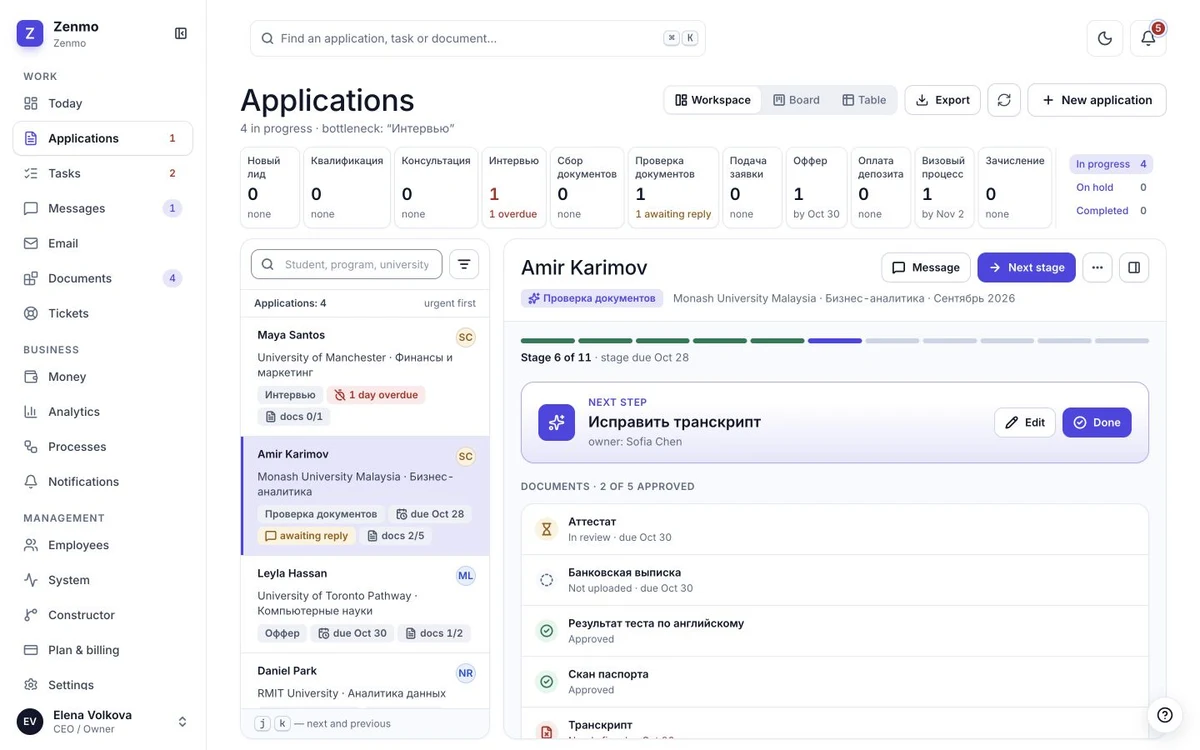
Task: Toggle the side panel layout icon
Action: pyautogui.click(x=1134, y=267)
